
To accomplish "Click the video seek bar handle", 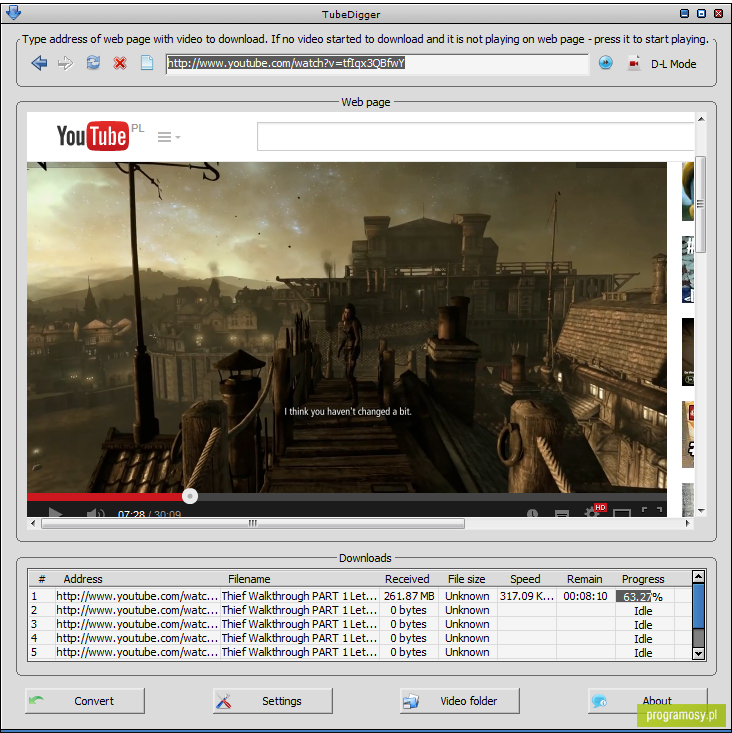I will pos(190,496).
